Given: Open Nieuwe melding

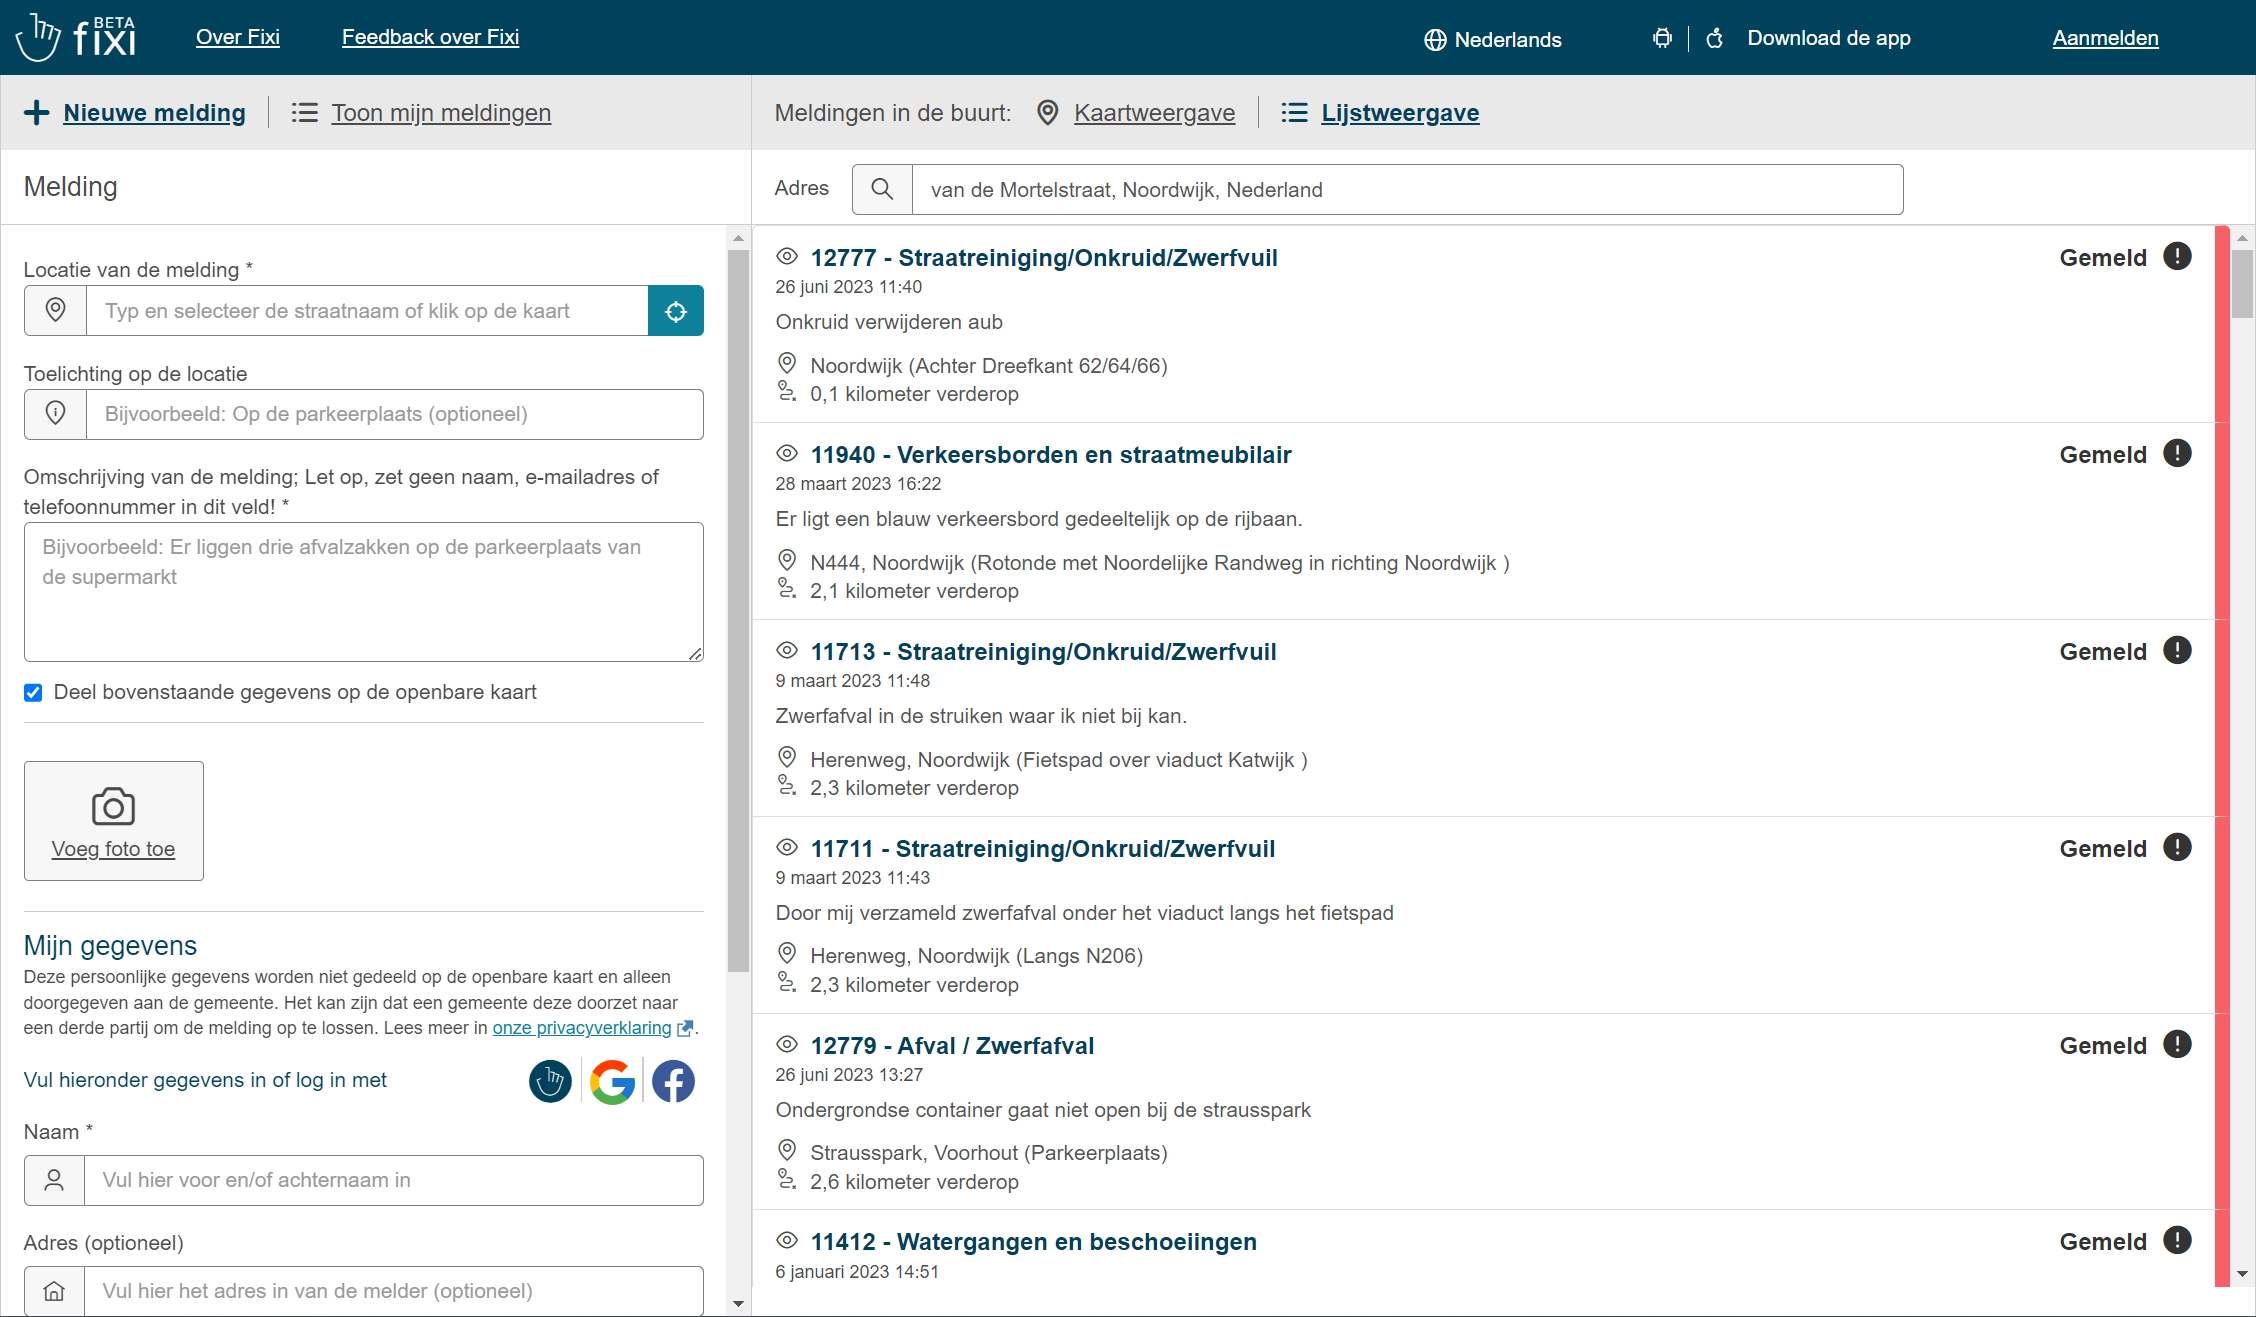Looking at the screenshot, I should coord(154,112).
